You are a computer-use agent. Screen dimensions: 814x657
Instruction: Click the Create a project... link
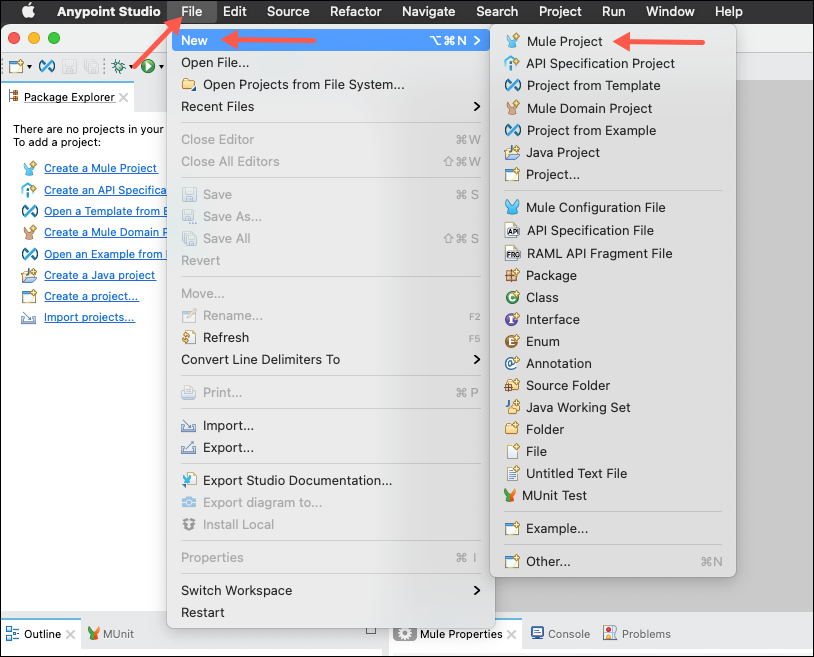point(91,296)
